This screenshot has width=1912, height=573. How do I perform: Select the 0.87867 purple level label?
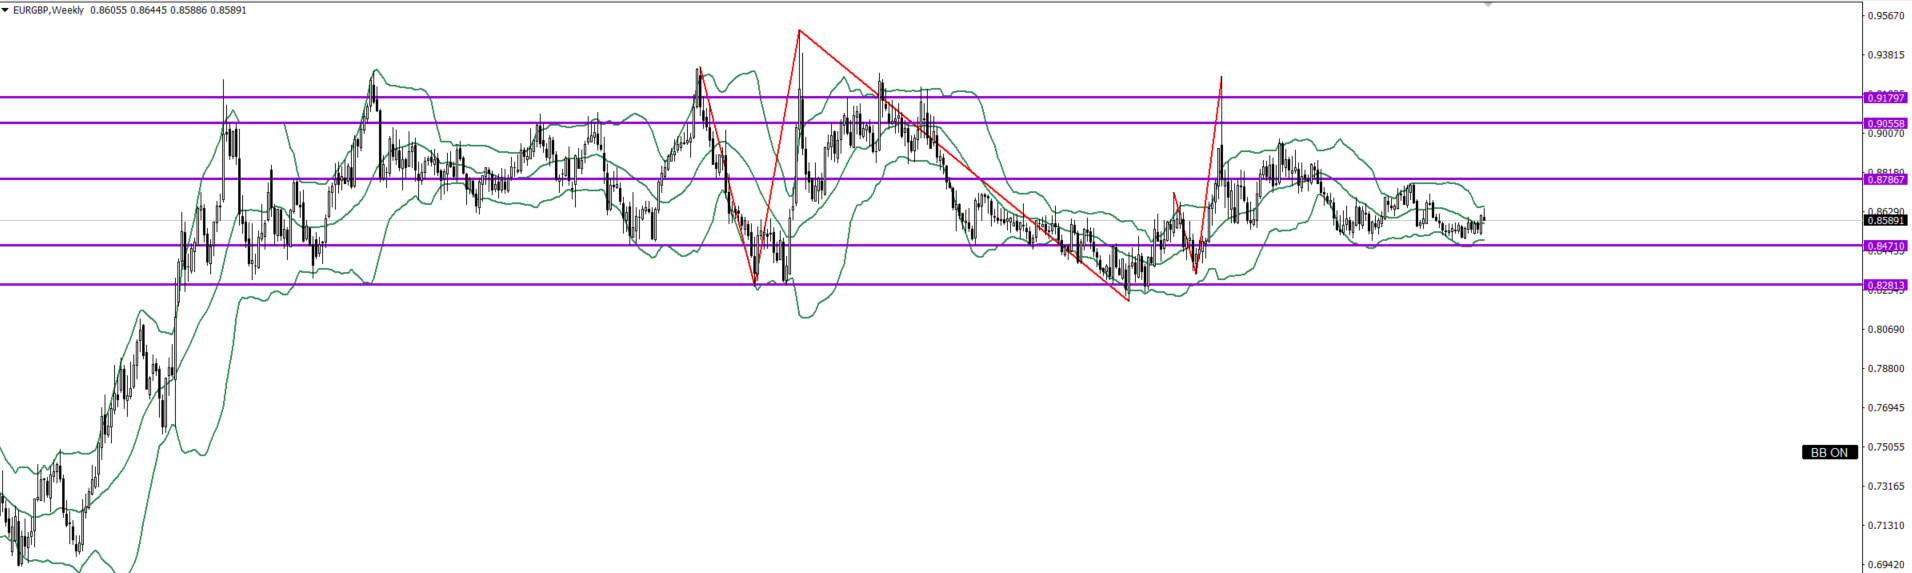(x=1886, y=180)
